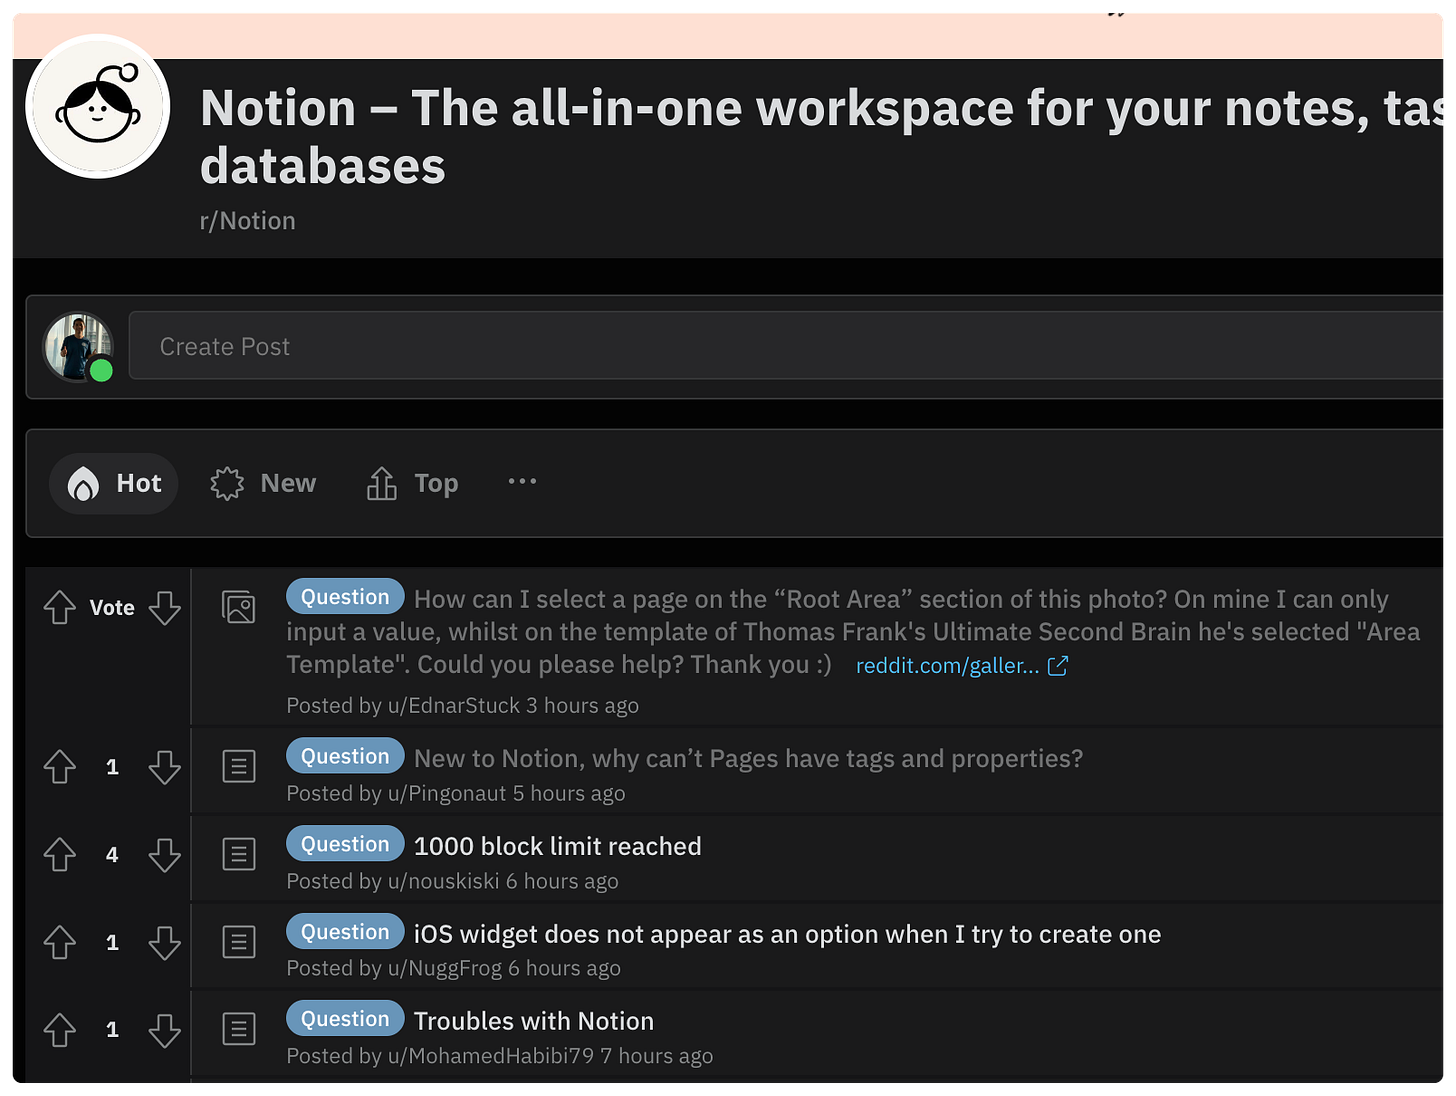
Task: Click the Question flair on 1000 block limit post
Action: (345, 844)
